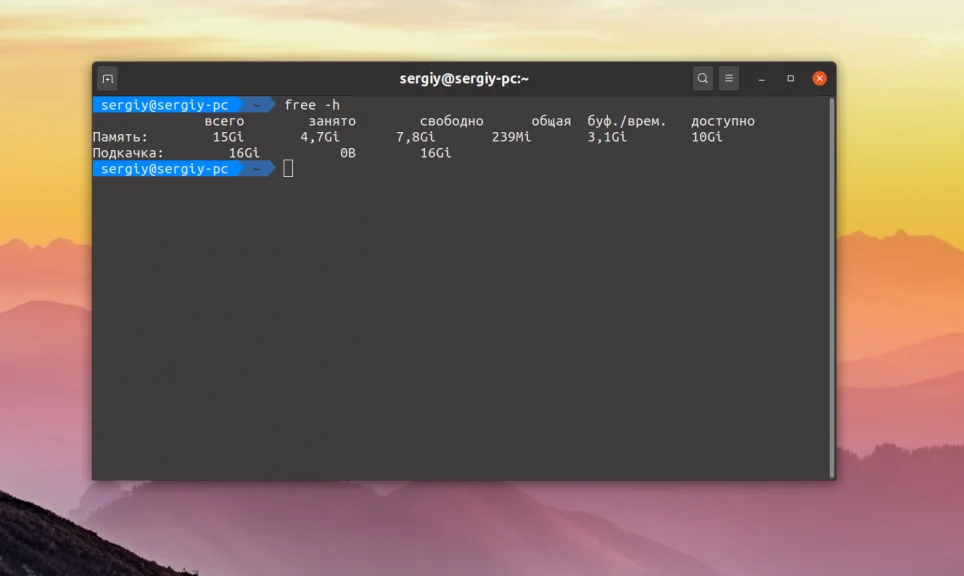Click the terminal cursor at the bottom prompt
This screenshot has width=964, height=576.
[288, 168]
